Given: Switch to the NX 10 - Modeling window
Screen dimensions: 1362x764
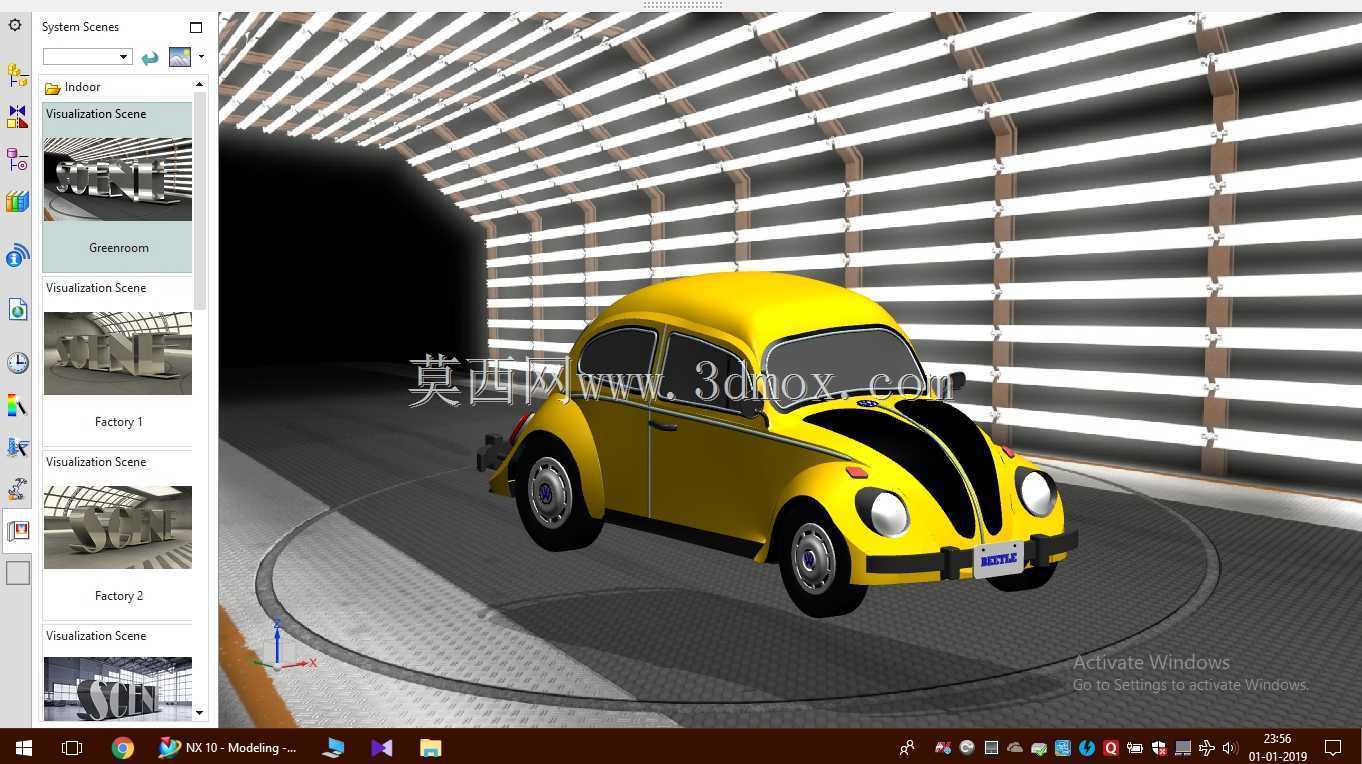Looking at the screenshot, I should click(229, 747).
